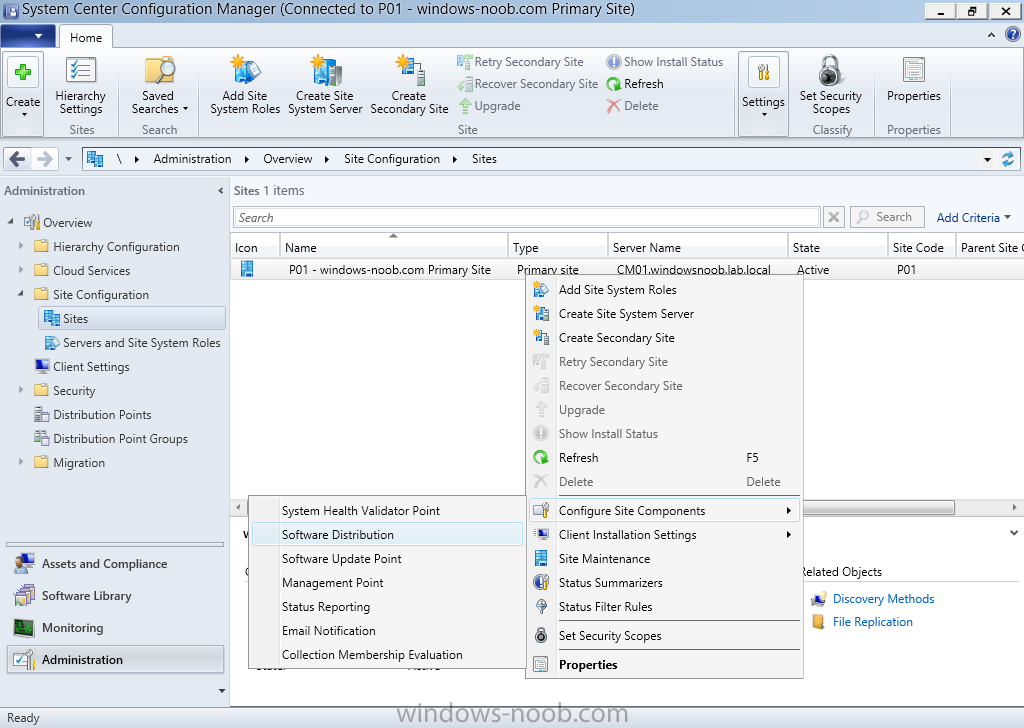Viewport: 1024px width, 728px height.
Task: Collapse the Administration navigation pane
Action: (220, 191)
